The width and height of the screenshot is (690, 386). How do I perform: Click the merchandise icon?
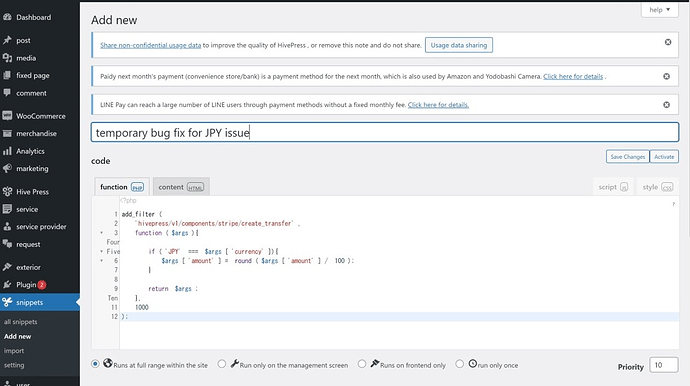[x=7, y=133]
